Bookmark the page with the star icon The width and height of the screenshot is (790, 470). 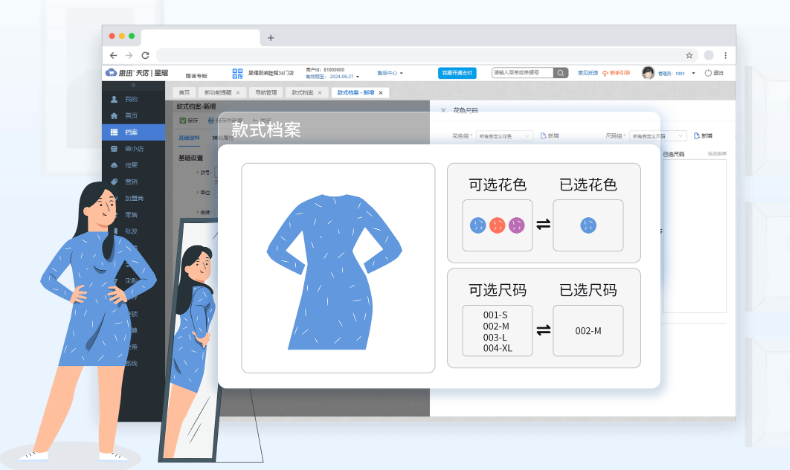(x=689, y=55)
